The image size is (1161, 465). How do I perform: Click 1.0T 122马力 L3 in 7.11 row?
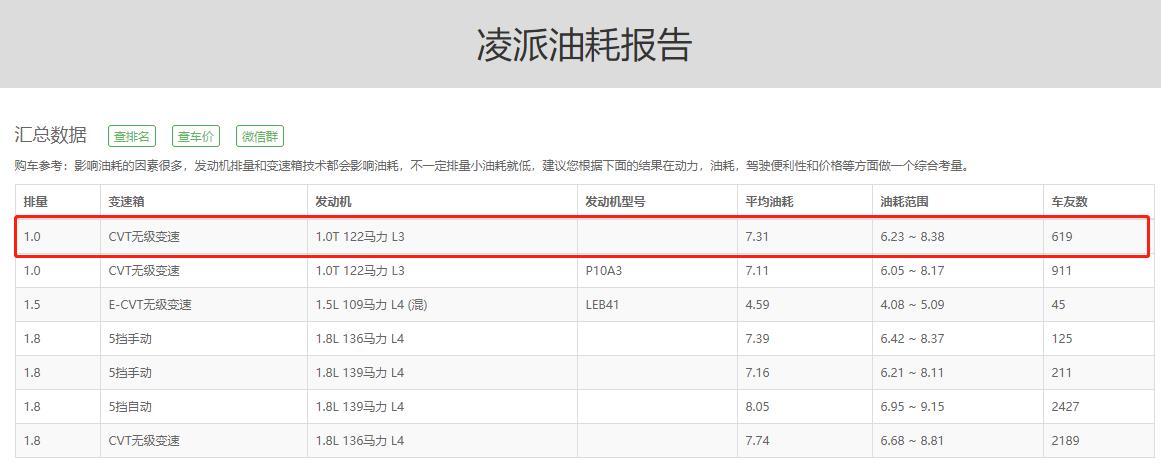(x=360, y=271)
